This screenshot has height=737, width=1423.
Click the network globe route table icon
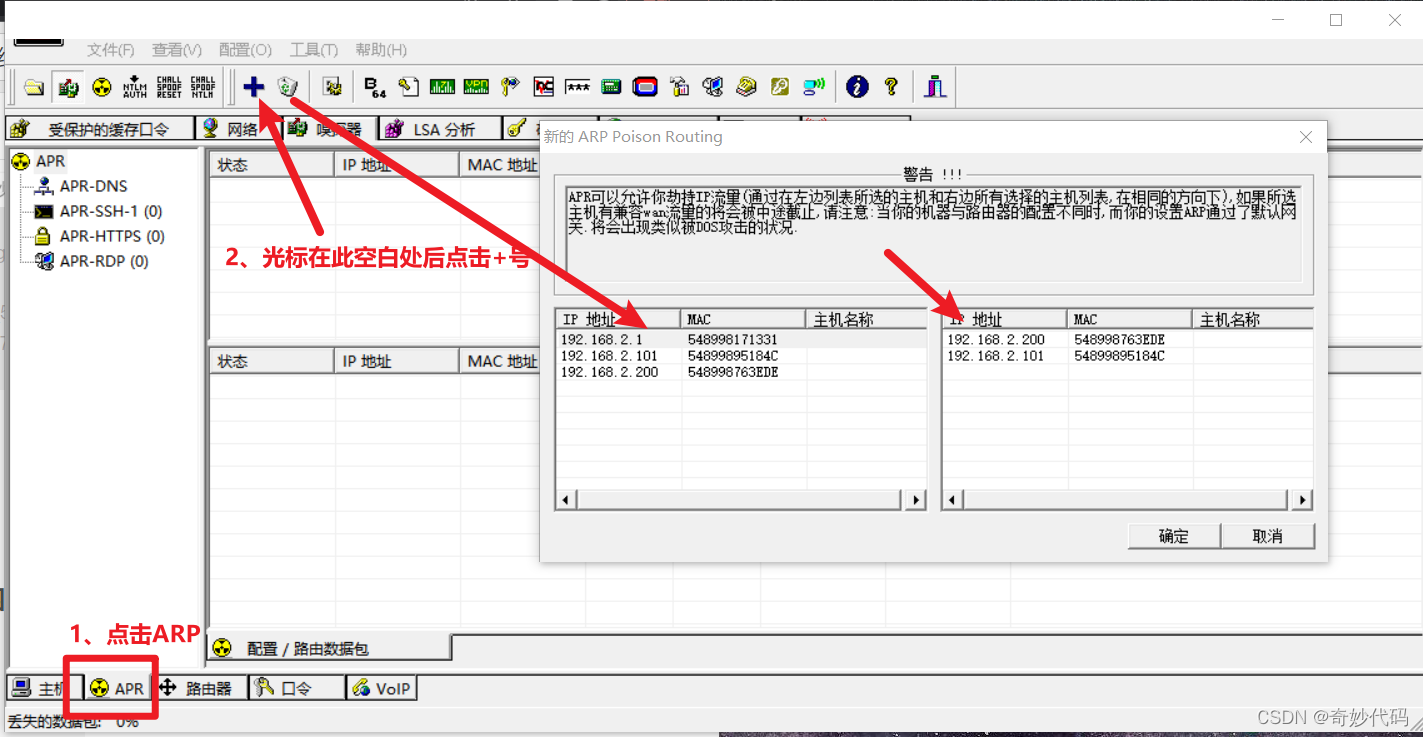712,87
